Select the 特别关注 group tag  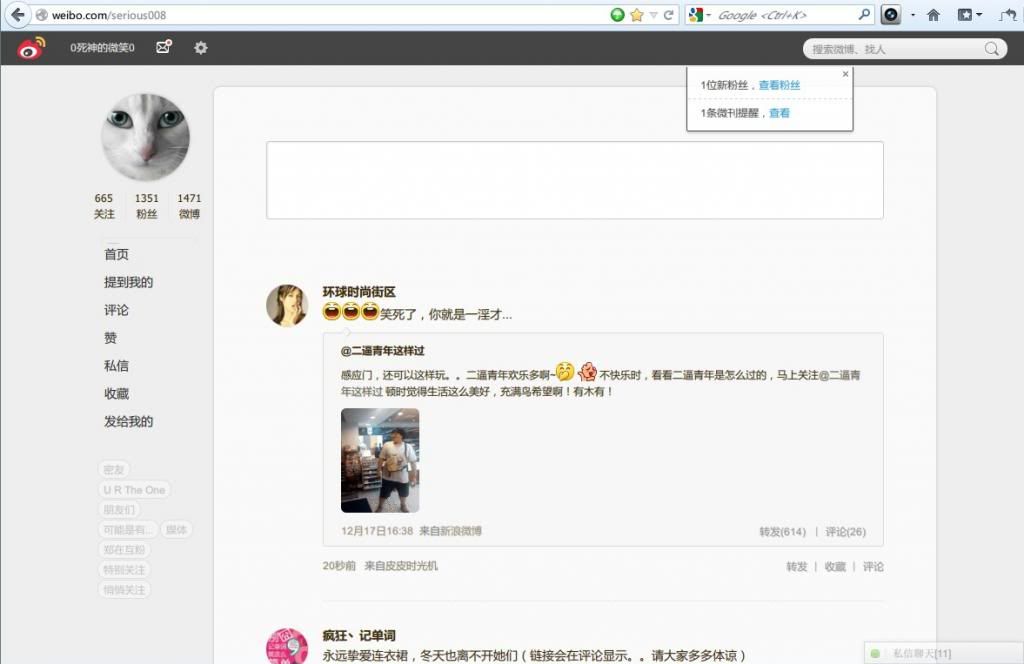tap(124, 570)
